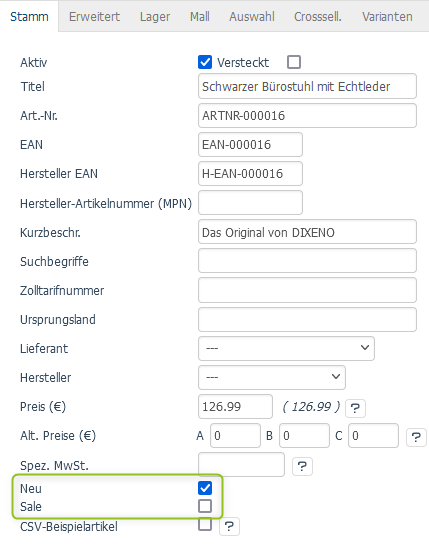Click the Suchbegriffe input field
This screenshot has width=429, height=546.
pos(307,260)
